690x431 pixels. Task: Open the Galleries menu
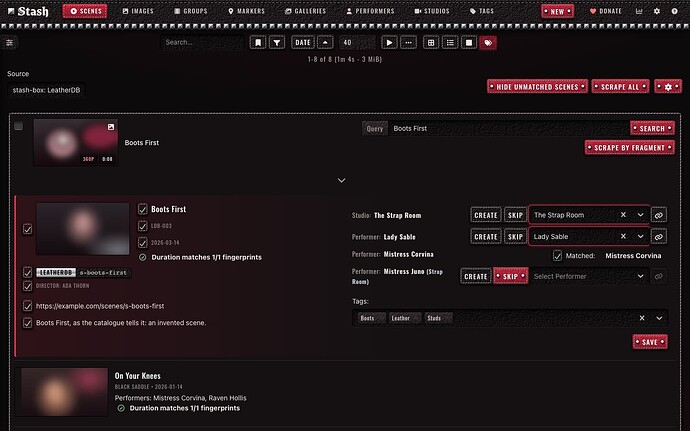tap(305, 11)
